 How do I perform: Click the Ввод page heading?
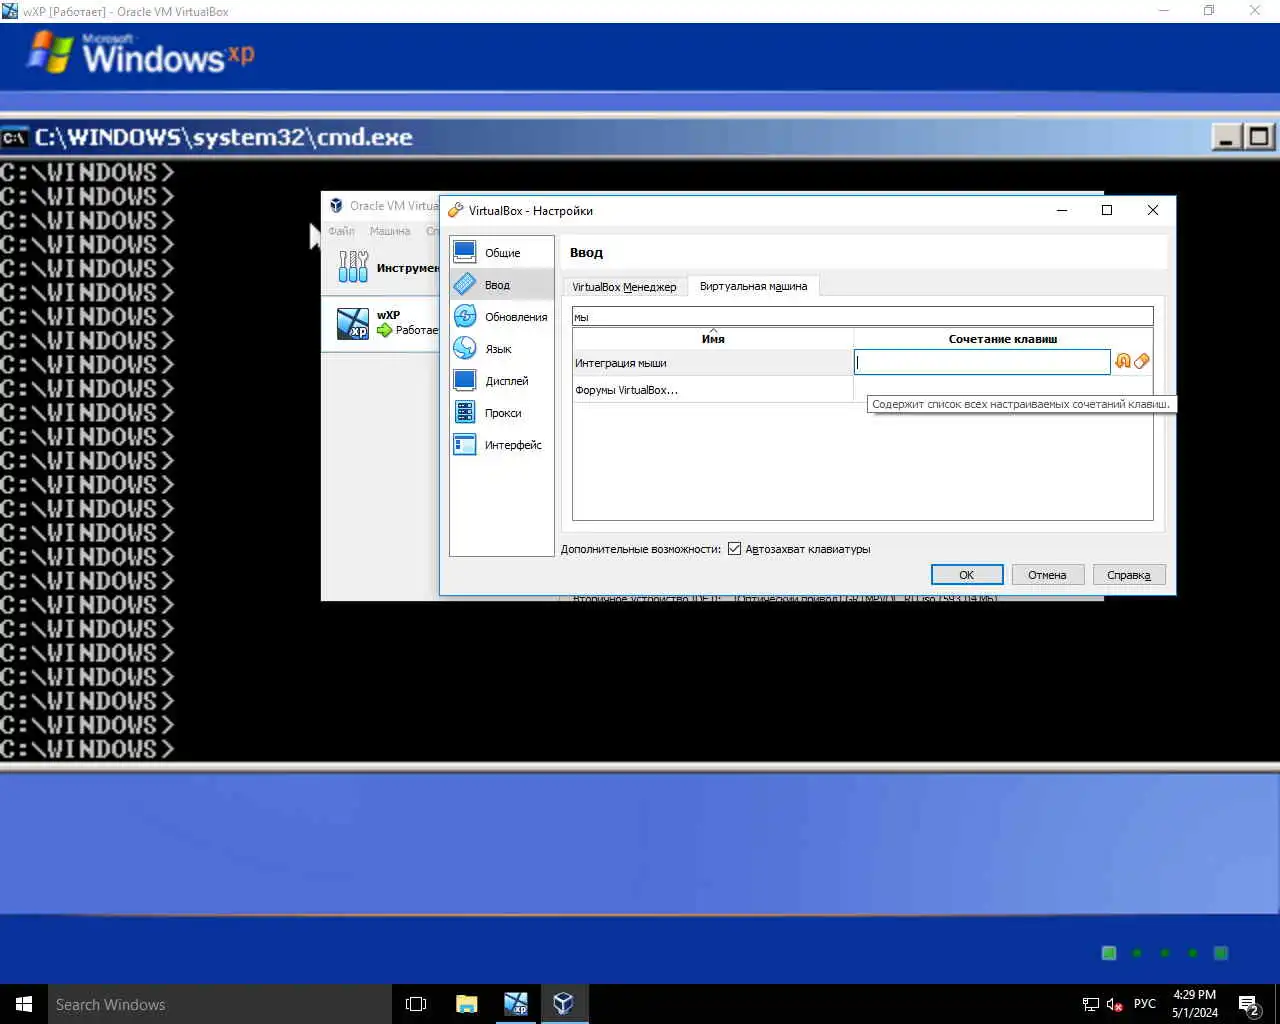[x=586, y=253]
